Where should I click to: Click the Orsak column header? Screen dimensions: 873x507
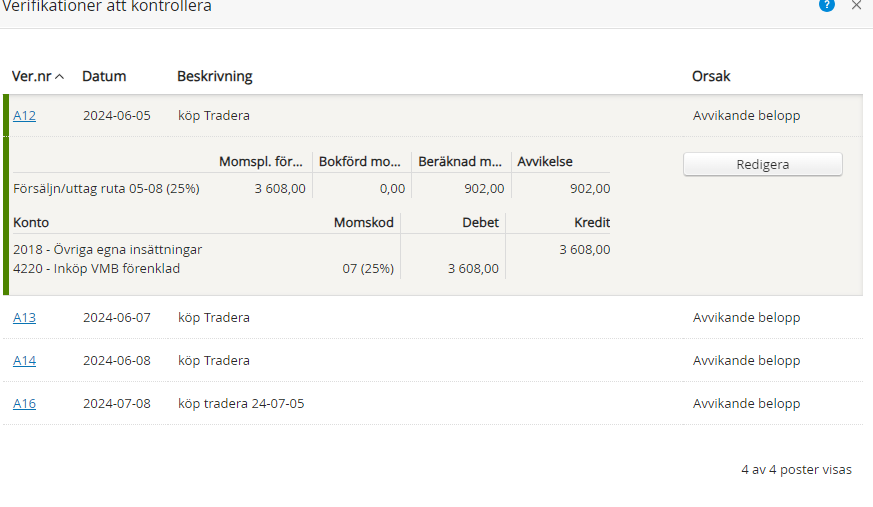(712, 76)
